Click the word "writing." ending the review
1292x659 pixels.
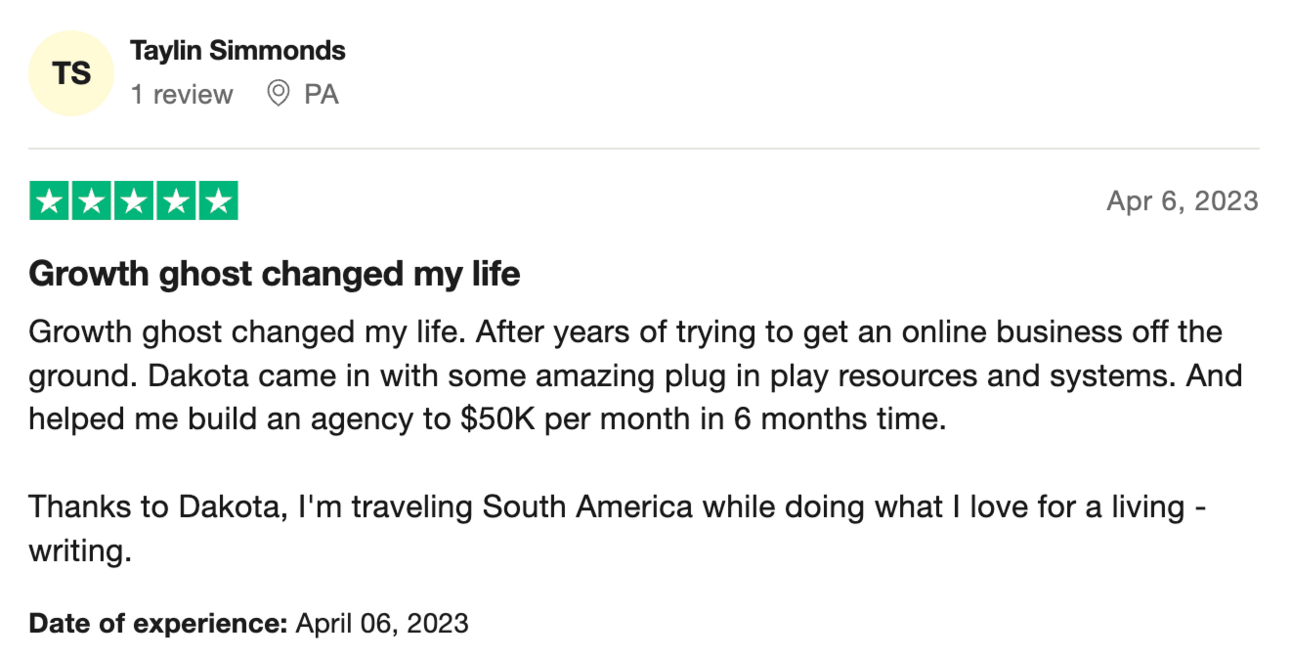click(x=80, y=551)
